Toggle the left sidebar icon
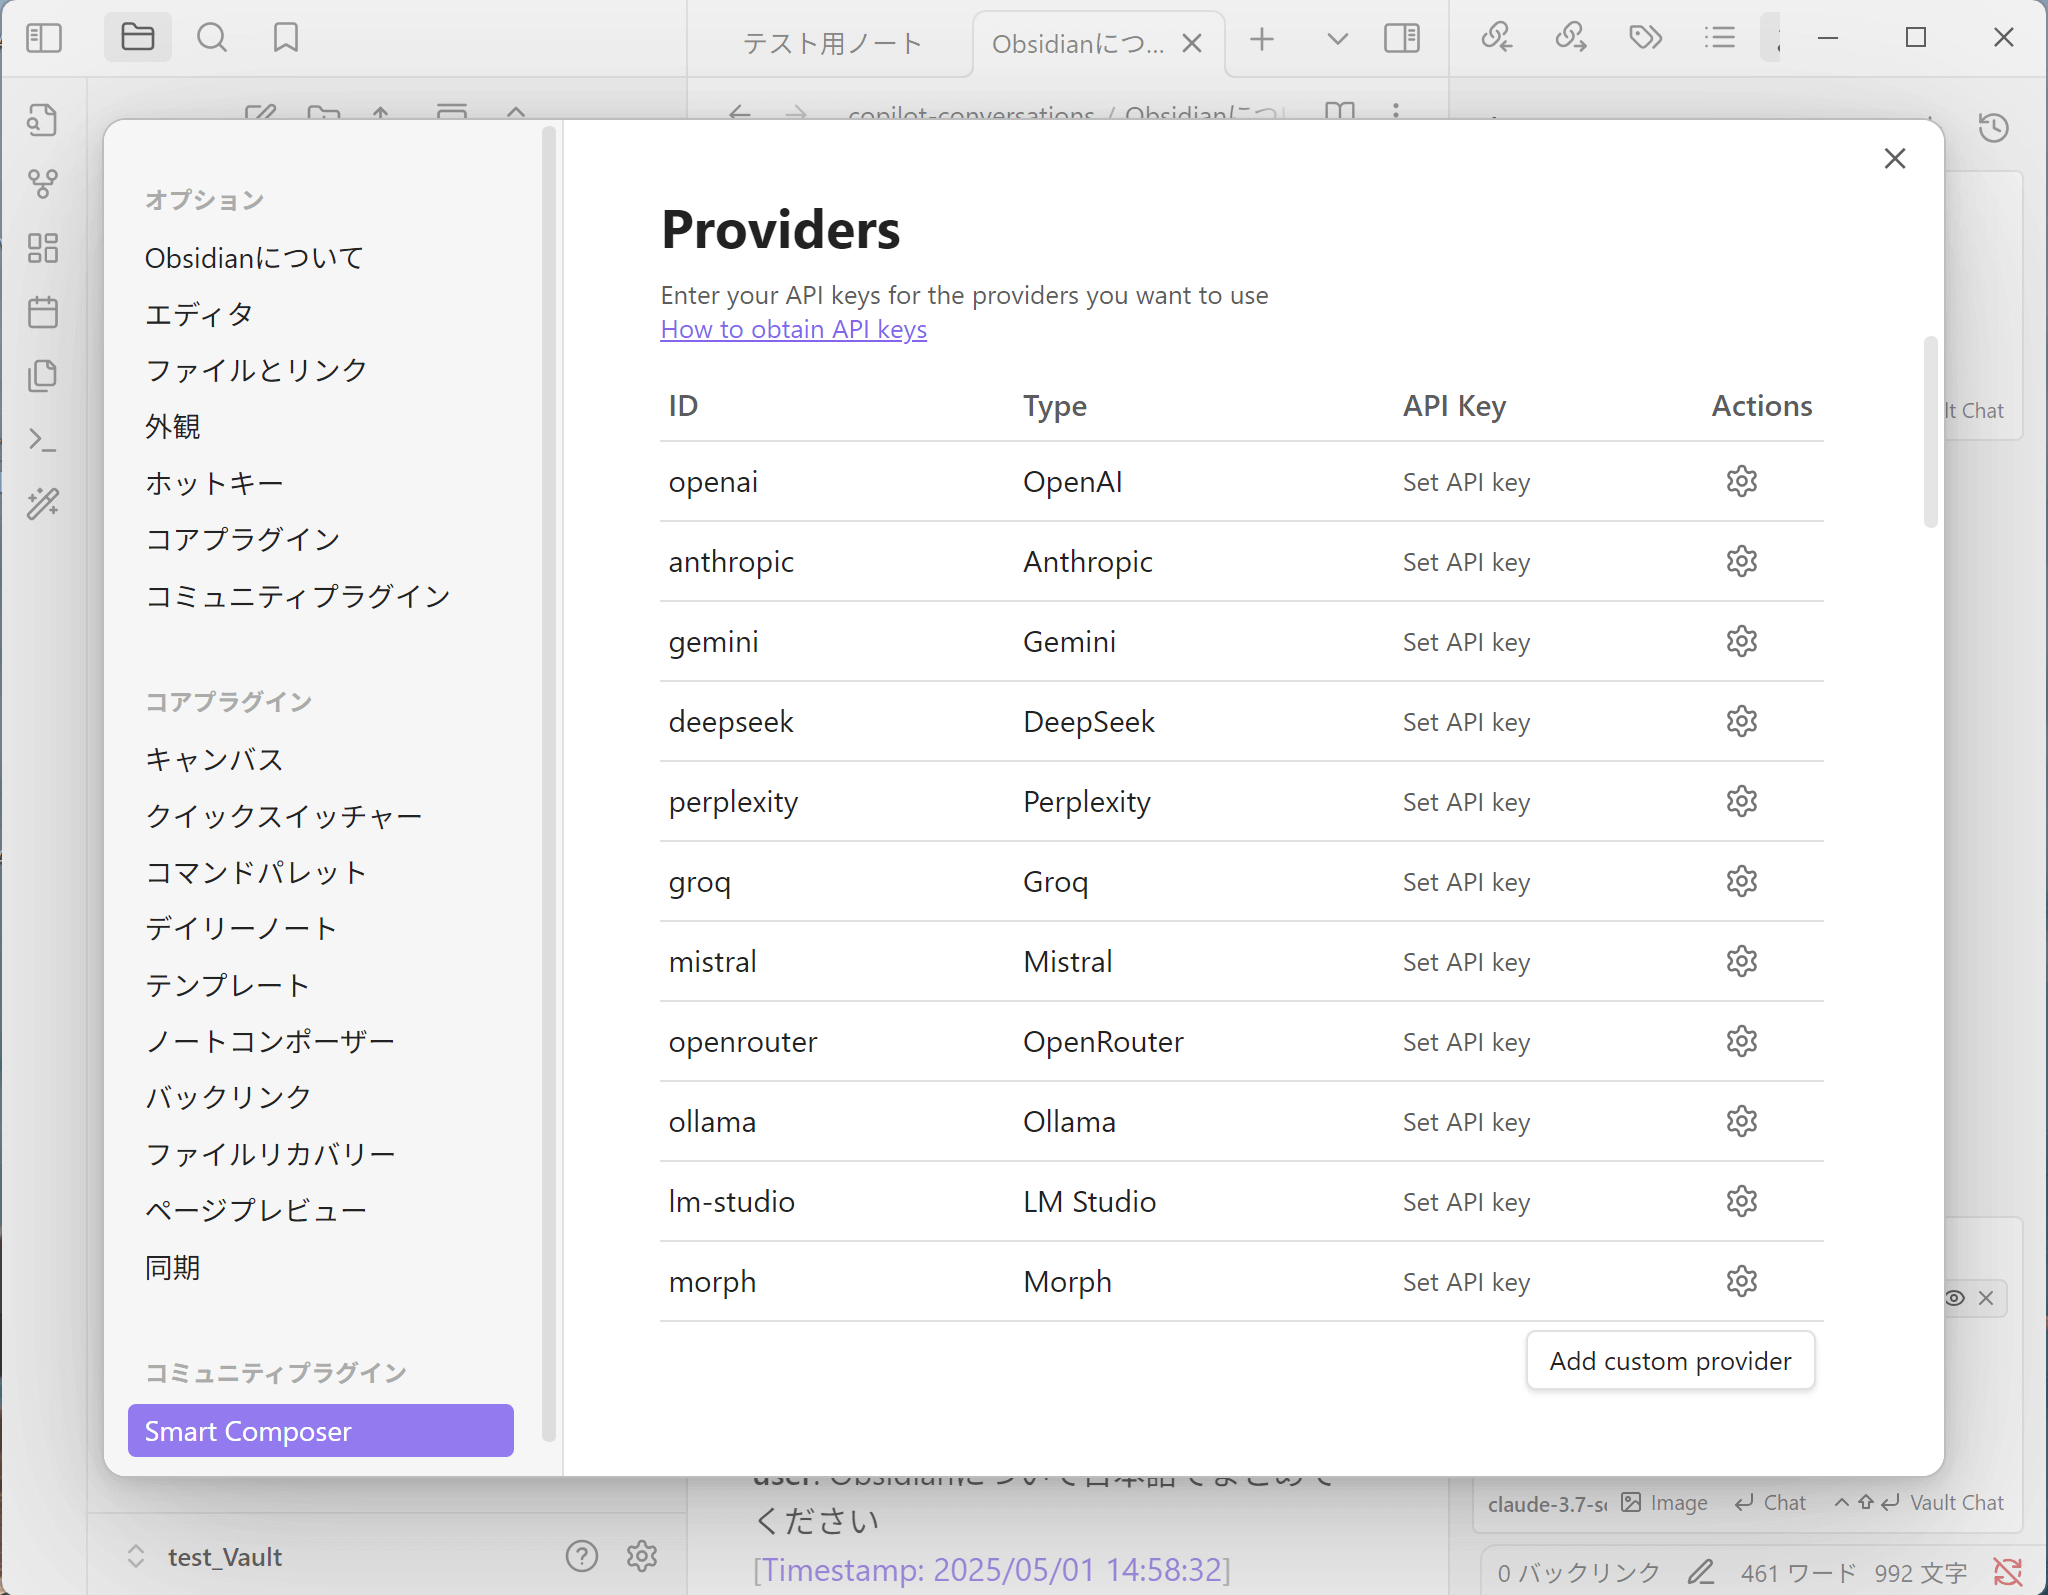This screenshot has height=1595, width=2048. 44,38
